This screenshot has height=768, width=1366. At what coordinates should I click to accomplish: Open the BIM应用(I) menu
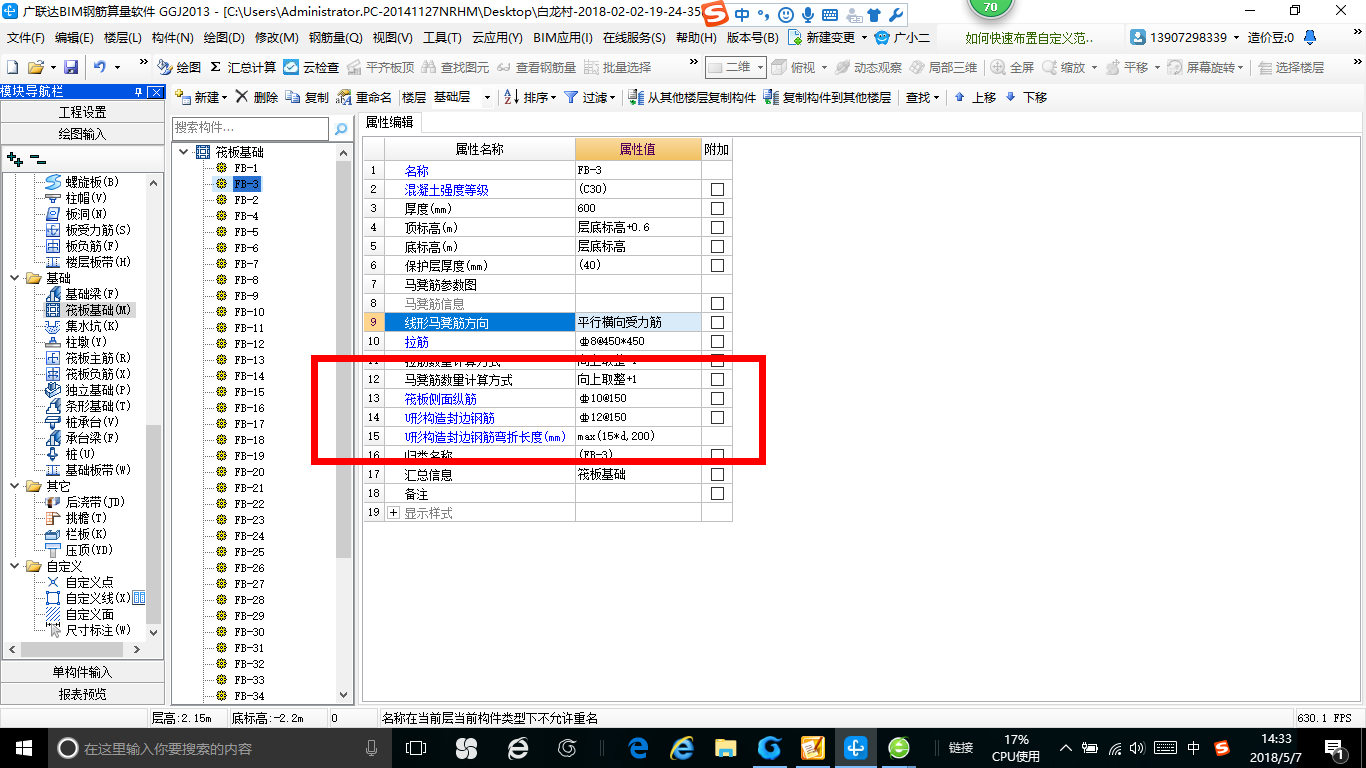563,38
